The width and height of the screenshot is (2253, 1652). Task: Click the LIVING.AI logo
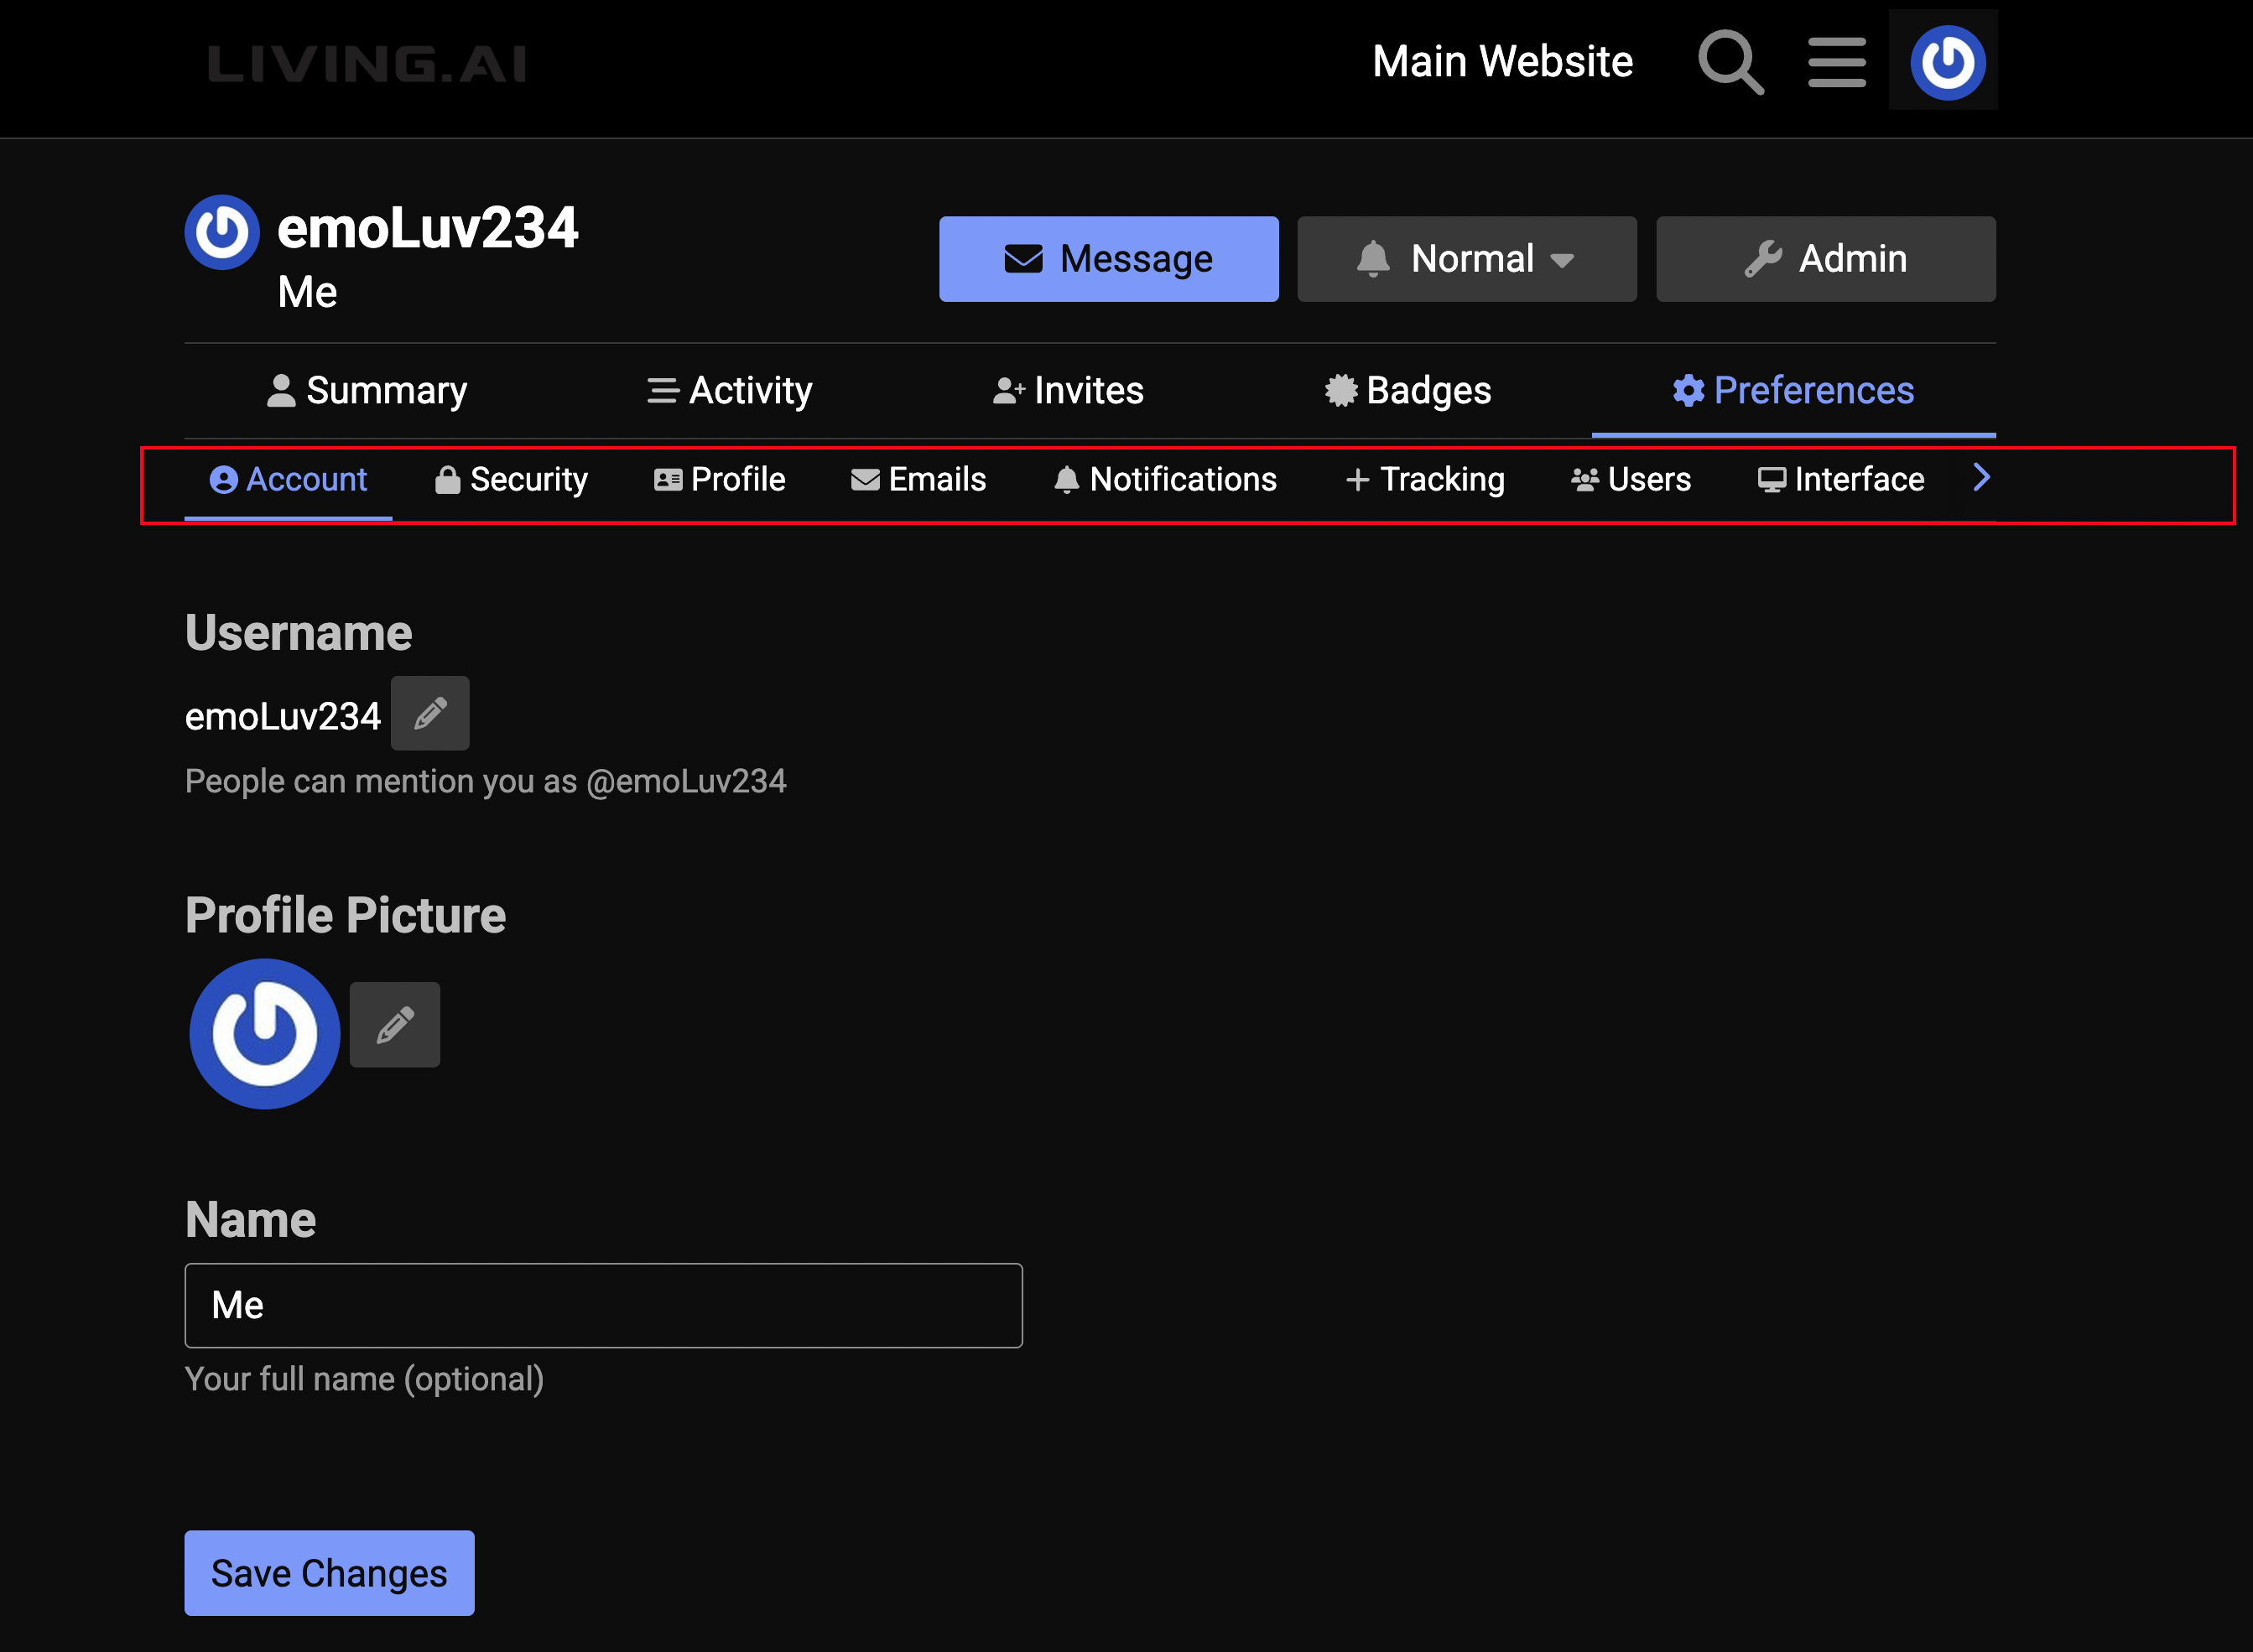point(367,64)
